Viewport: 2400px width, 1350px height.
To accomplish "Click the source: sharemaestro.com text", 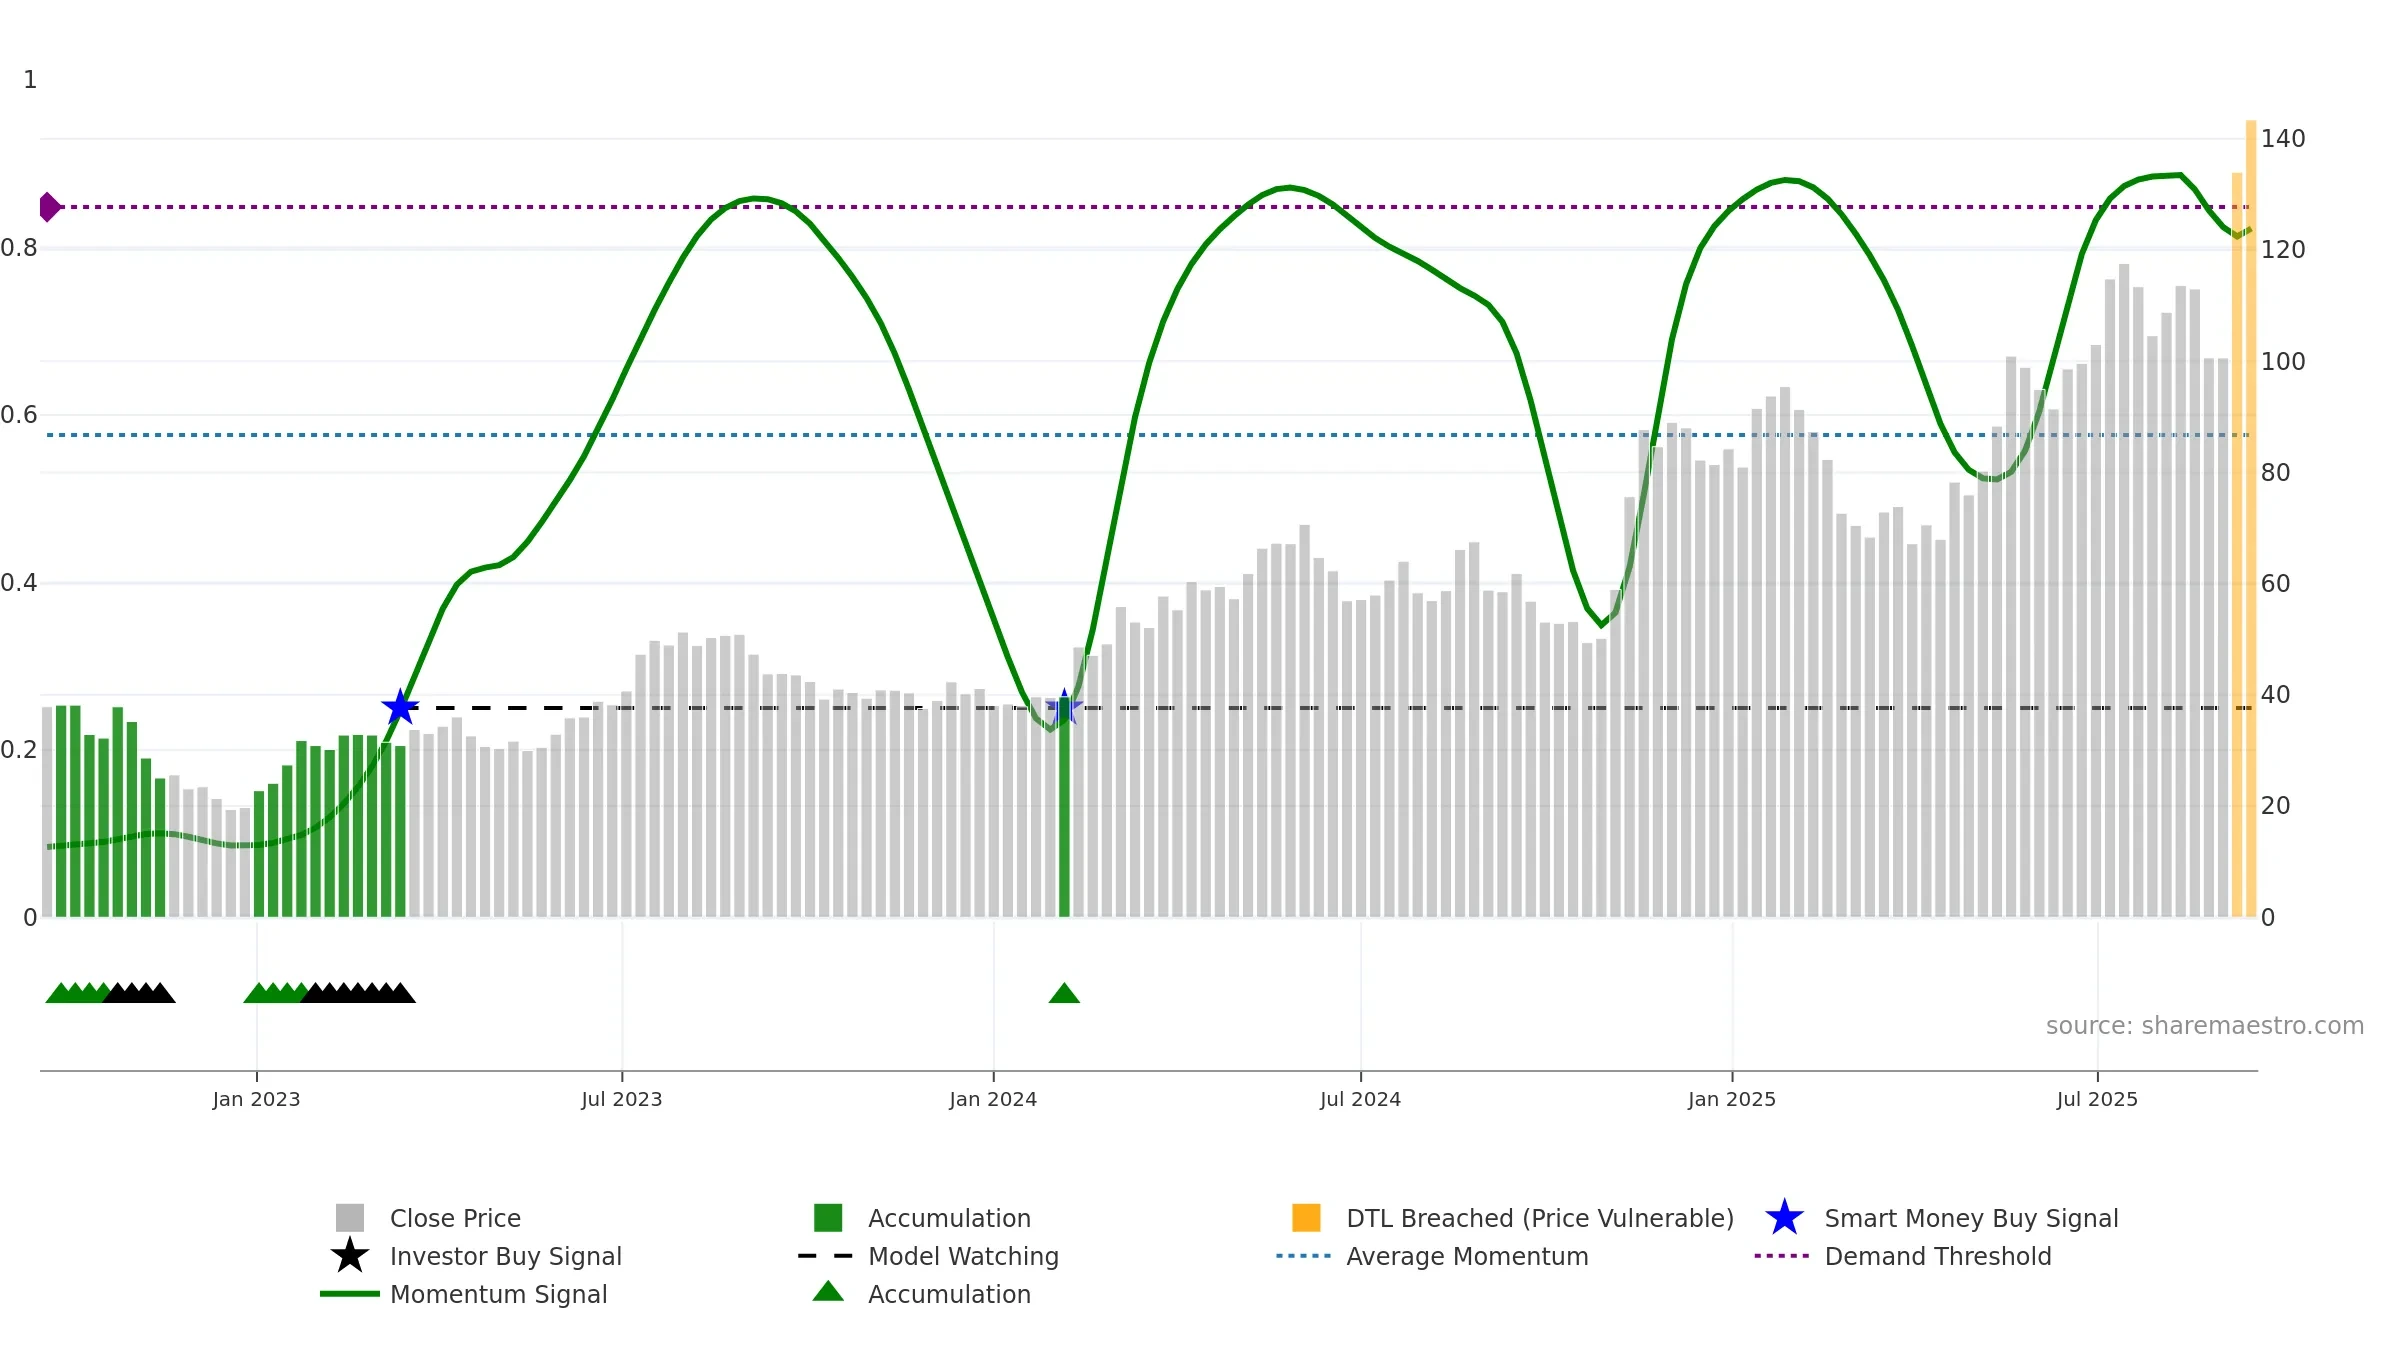I will click(2205, 1026).
